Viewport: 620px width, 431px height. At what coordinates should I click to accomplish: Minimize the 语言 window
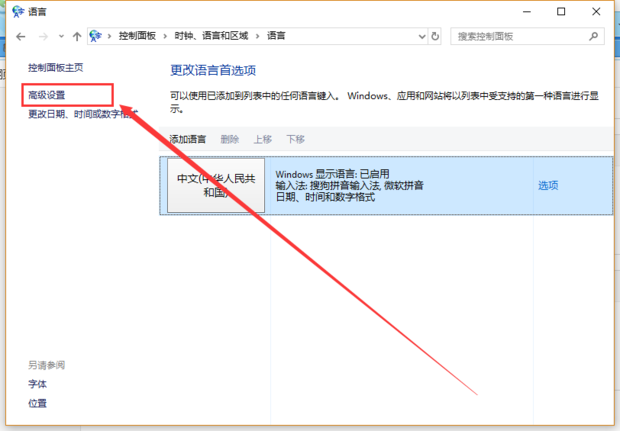point(527,12)
